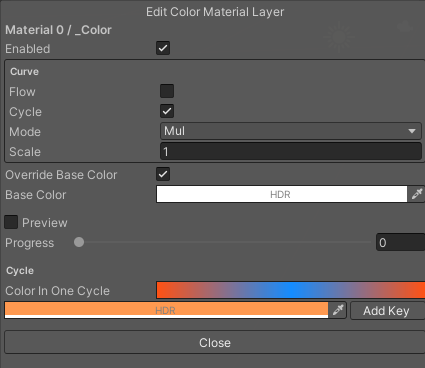
Task: Click the Progress label
Action: point(30,243)
